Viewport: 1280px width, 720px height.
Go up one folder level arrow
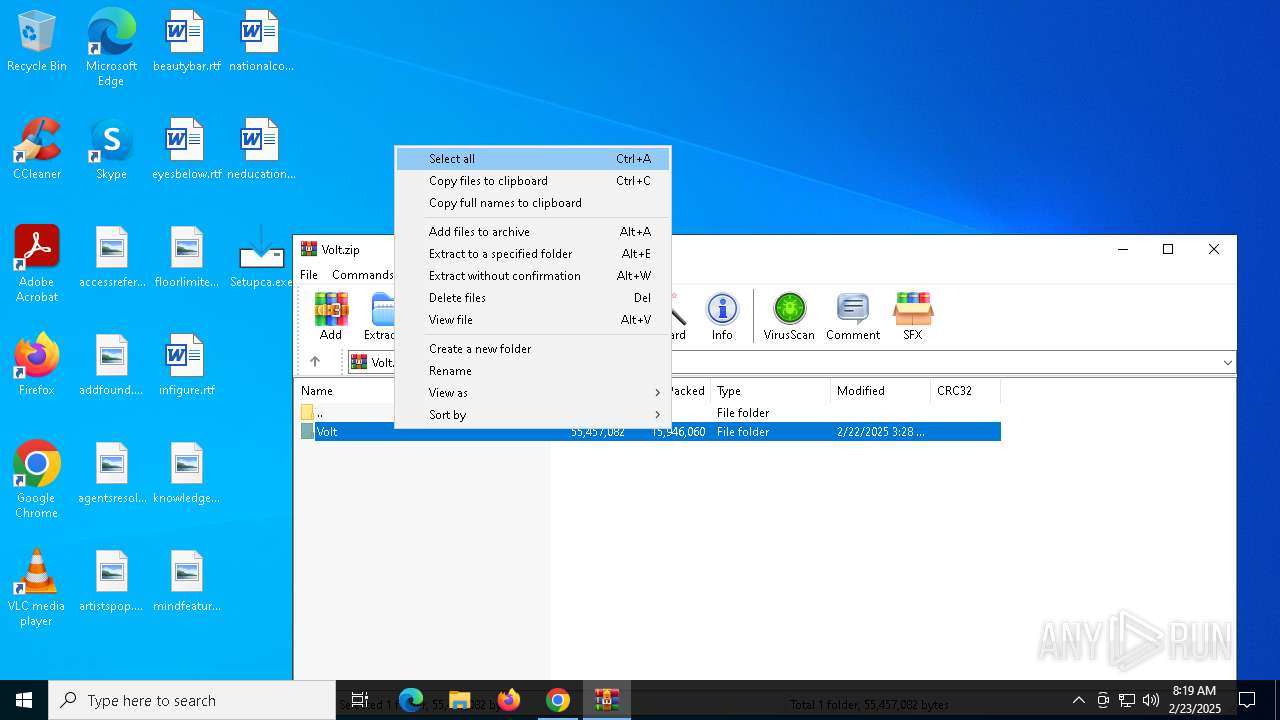pyautogui.click(x=315, y=362)
